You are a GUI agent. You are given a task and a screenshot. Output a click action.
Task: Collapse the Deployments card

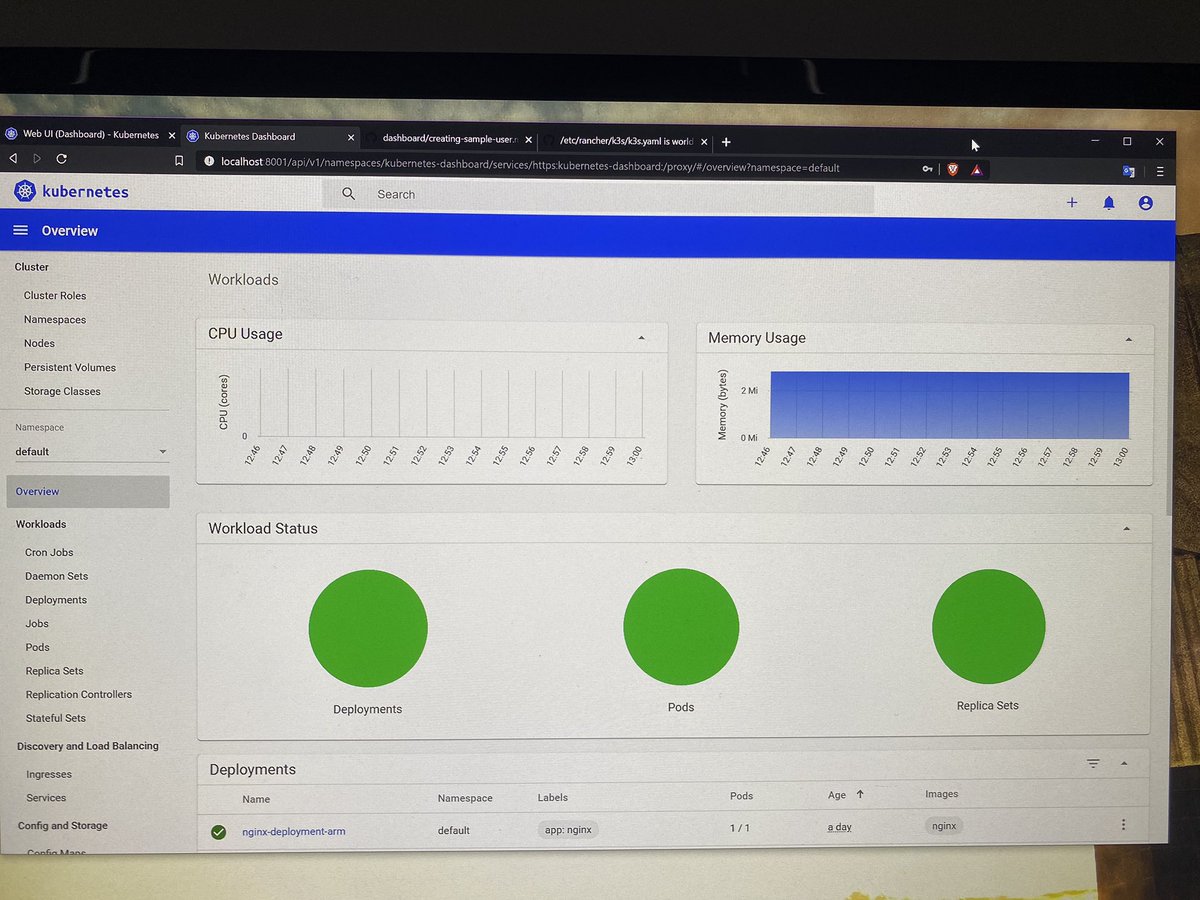coord(1124,764)
